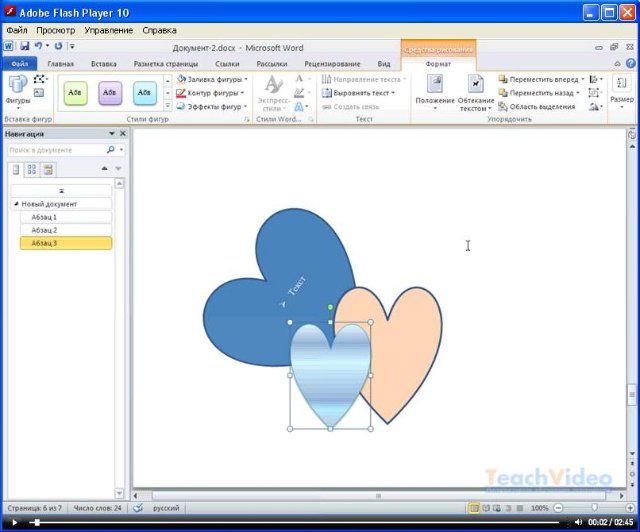This screenshot has width=640, height=532.
Task: Select the yellow-green shape style preset
Action: point(75,92)
